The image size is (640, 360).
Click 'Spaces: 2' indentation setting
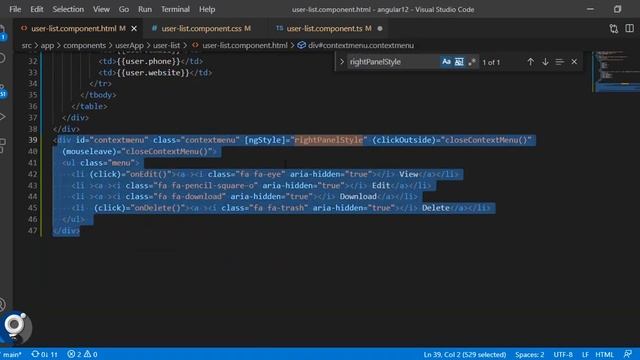(x=529, y=354)
